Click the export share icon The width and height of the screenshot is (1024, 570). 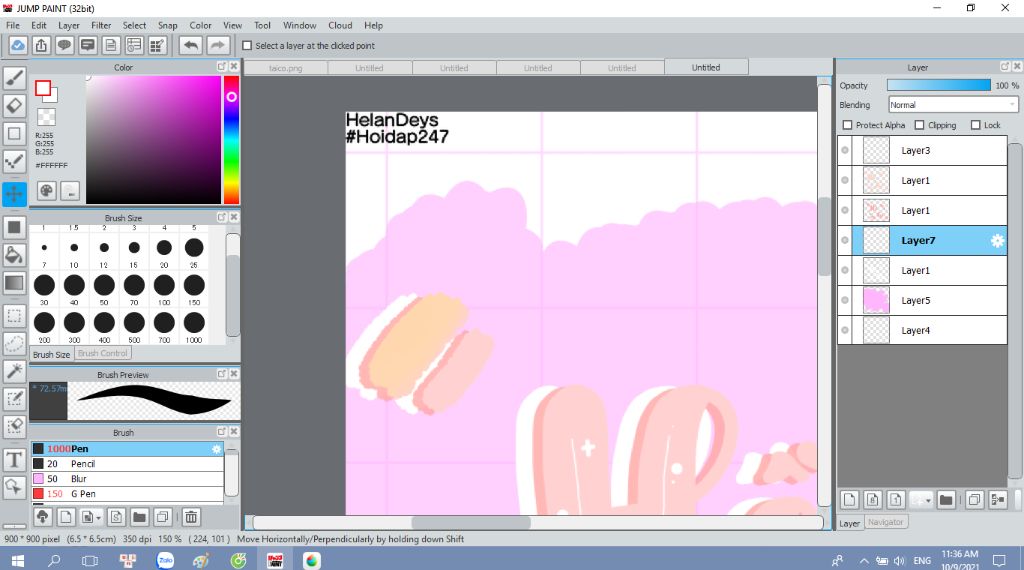tap(41, 46)
